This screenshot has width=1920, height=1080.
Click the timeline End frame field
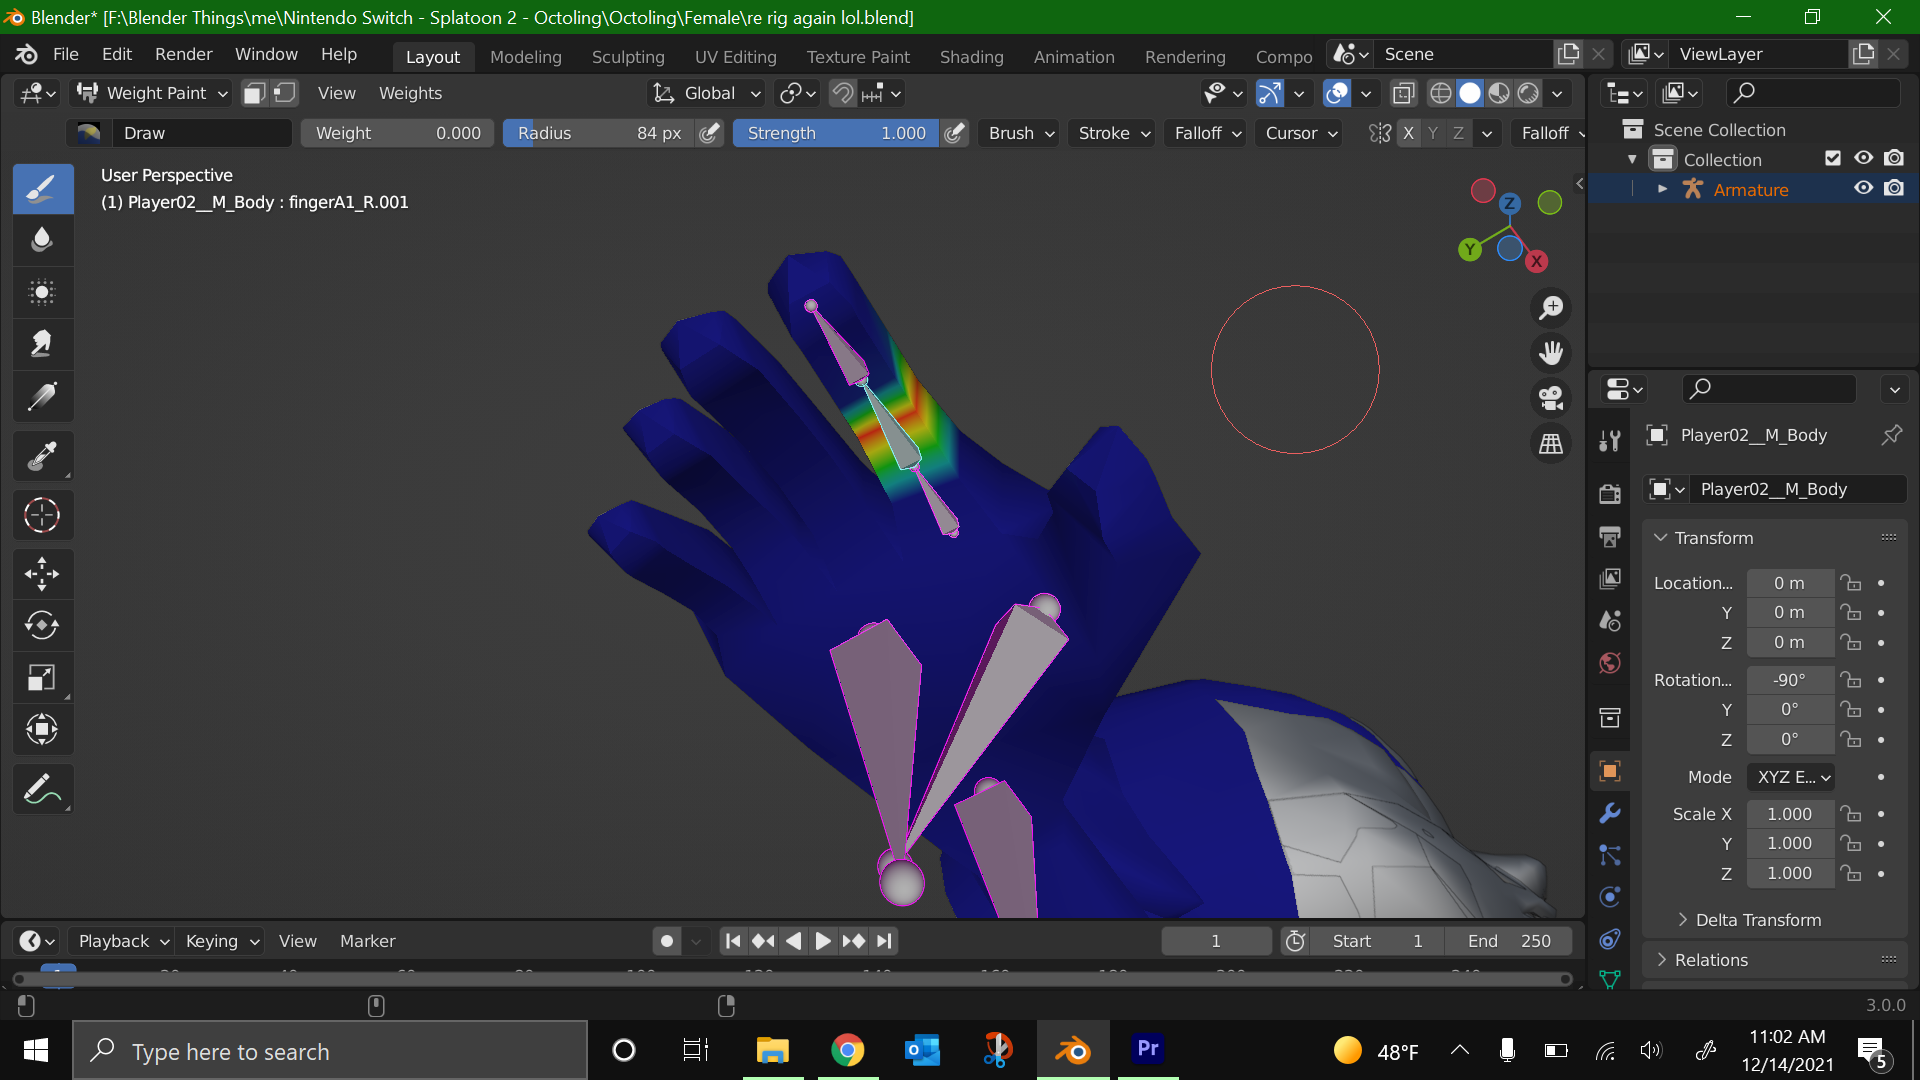pos(1509,941)
